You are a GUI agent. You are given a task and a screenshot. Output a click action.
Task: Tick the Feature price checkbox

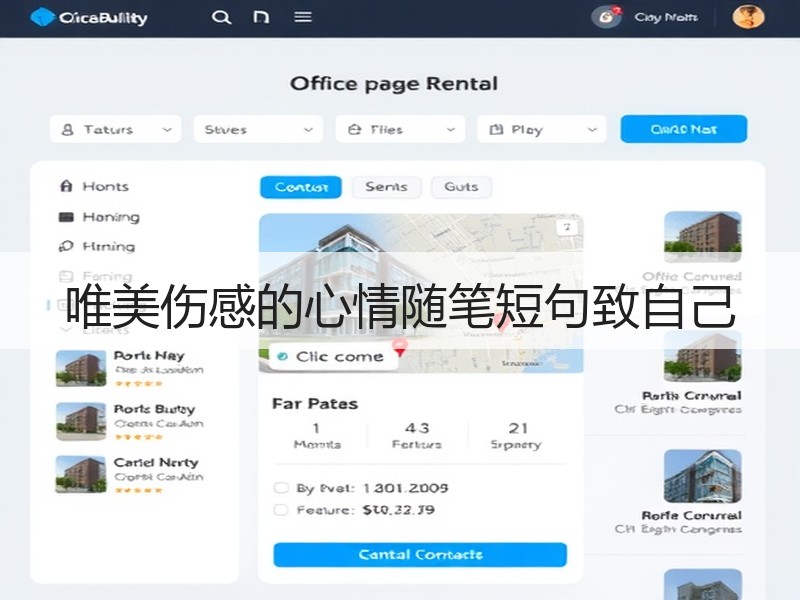pos(281,510)
